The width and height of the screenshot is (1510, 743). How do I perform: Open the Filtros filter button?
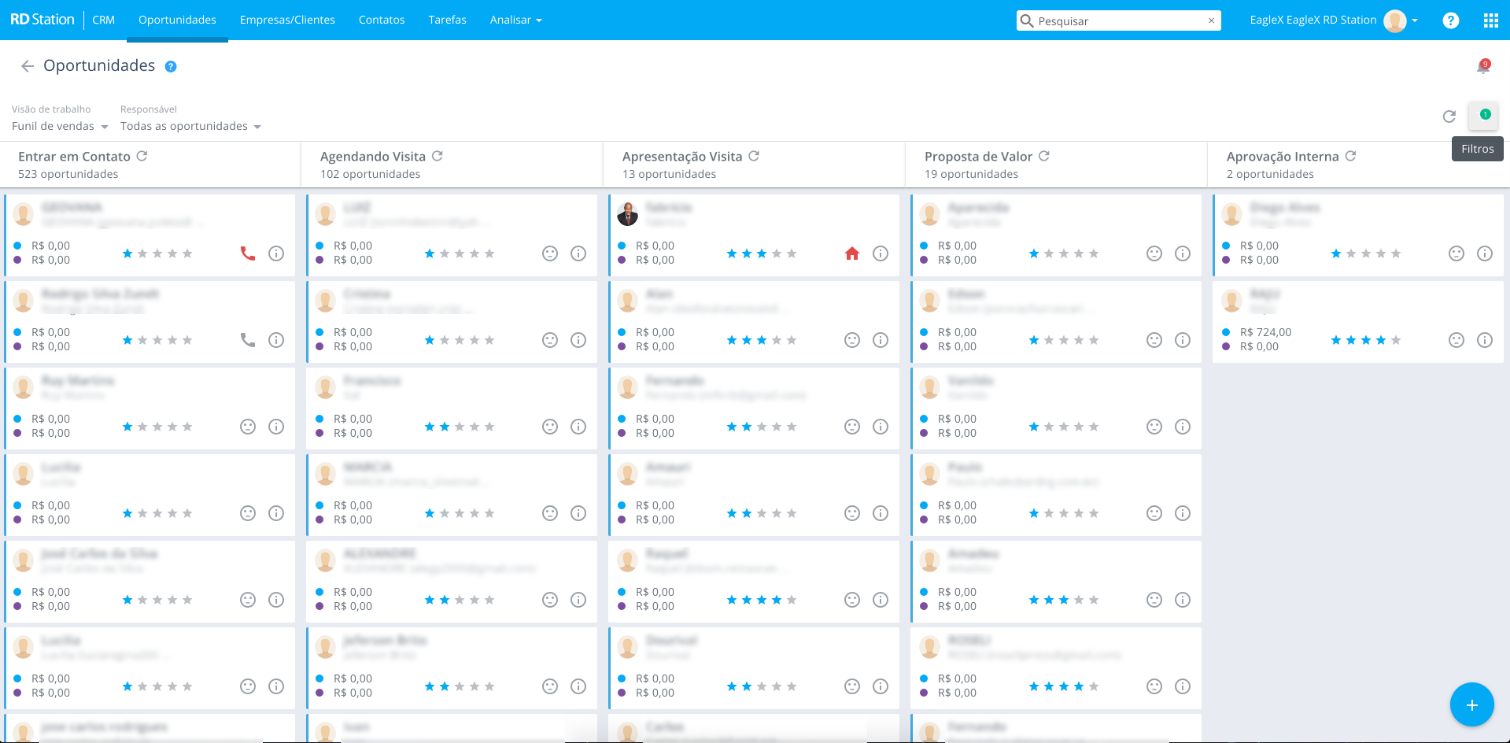pyautogui.click(x=1483, y=116)
